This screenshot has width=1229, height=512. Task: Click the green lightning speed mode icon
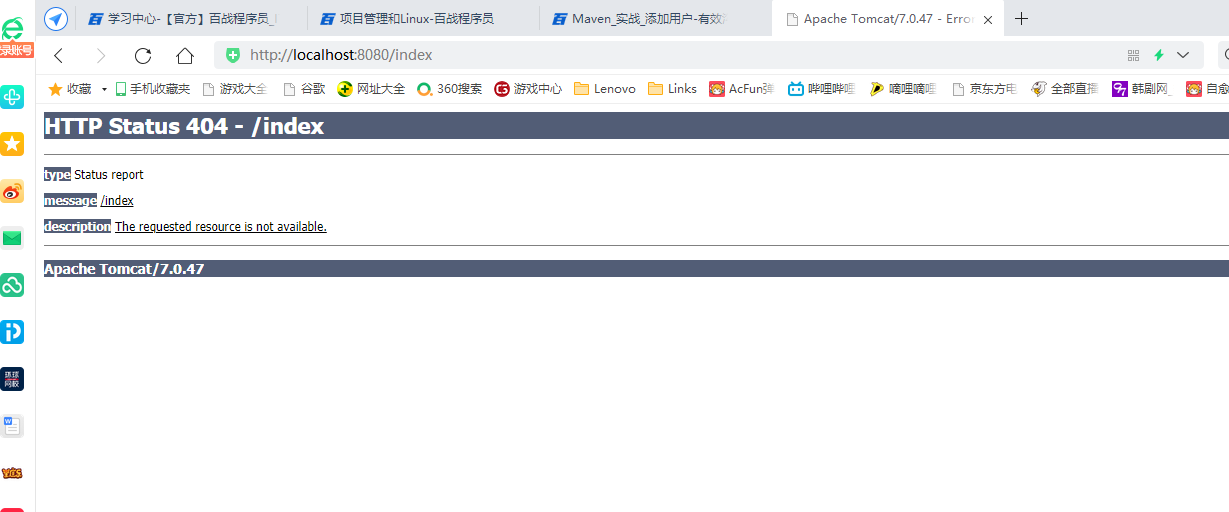click(1160, 55)
